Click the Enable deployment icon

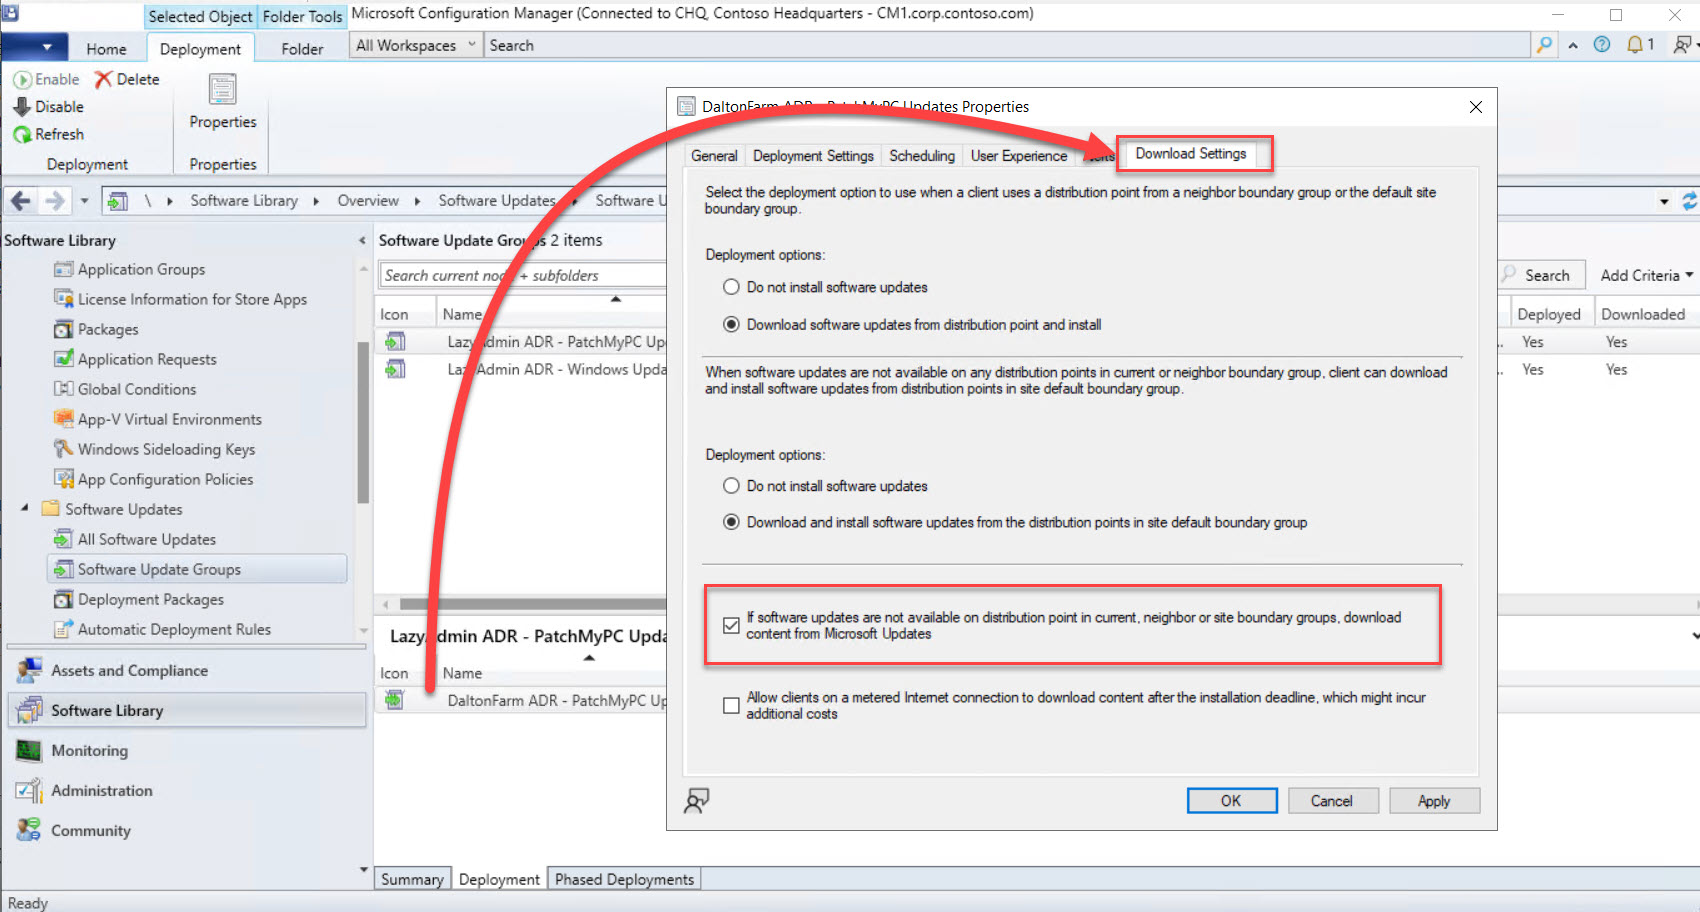click(22, 80)
